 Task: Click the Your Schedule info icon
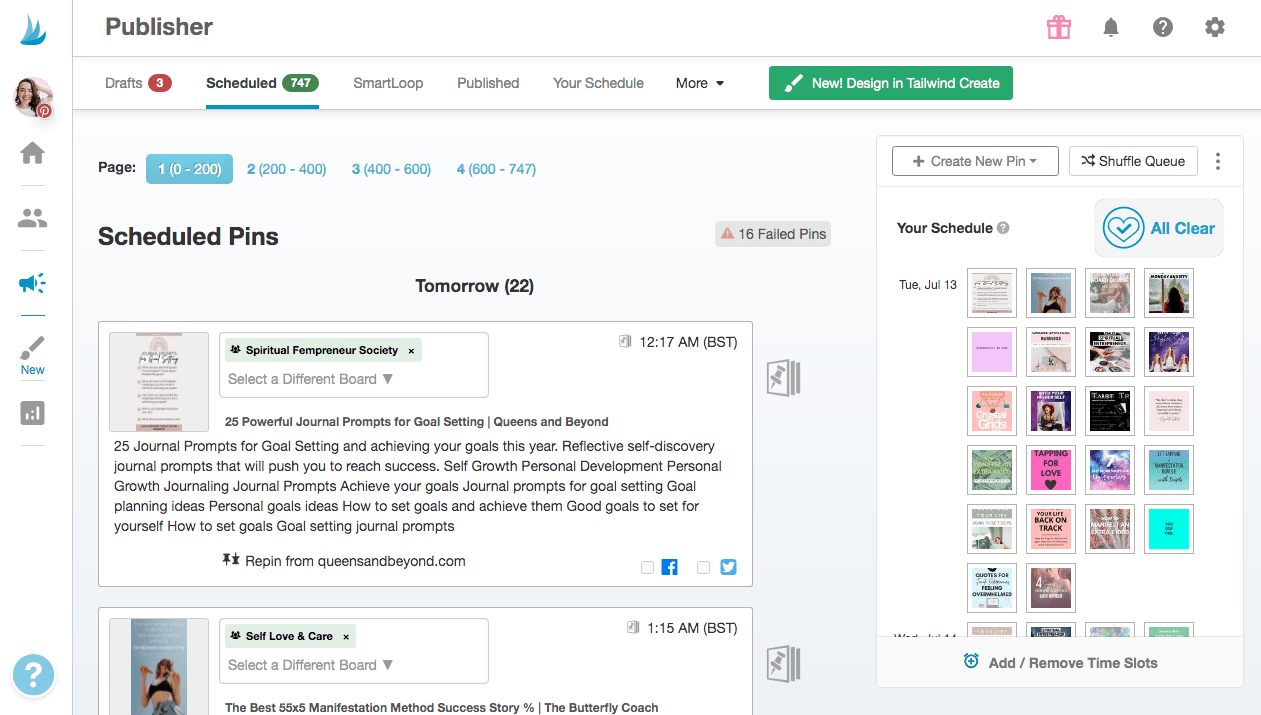tap(1003, 228)
